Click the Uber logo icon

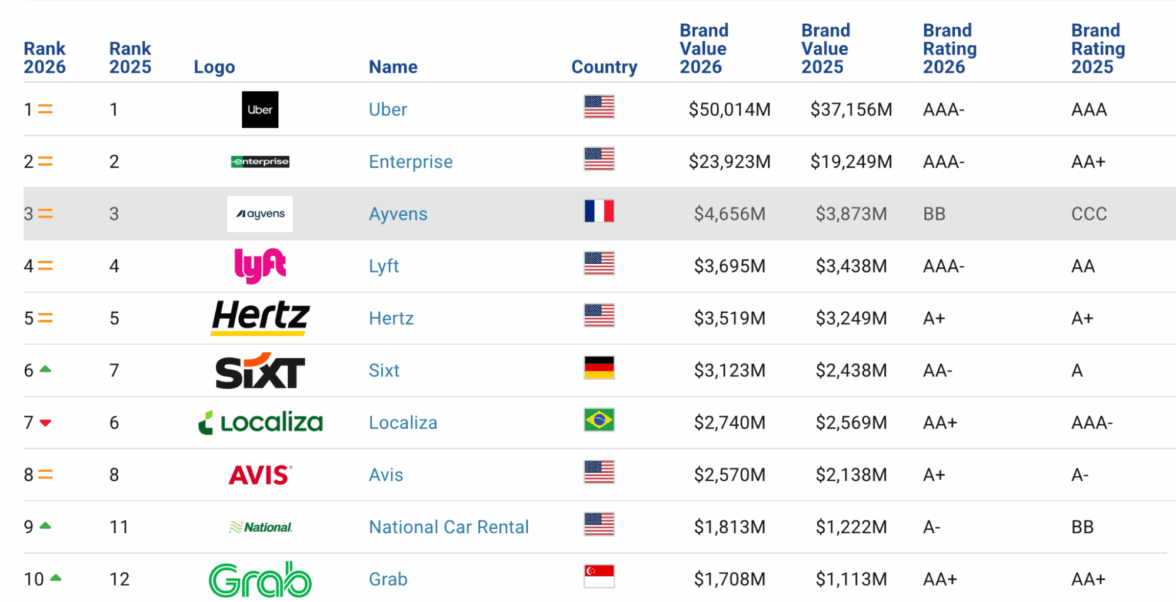pos(260,109)
